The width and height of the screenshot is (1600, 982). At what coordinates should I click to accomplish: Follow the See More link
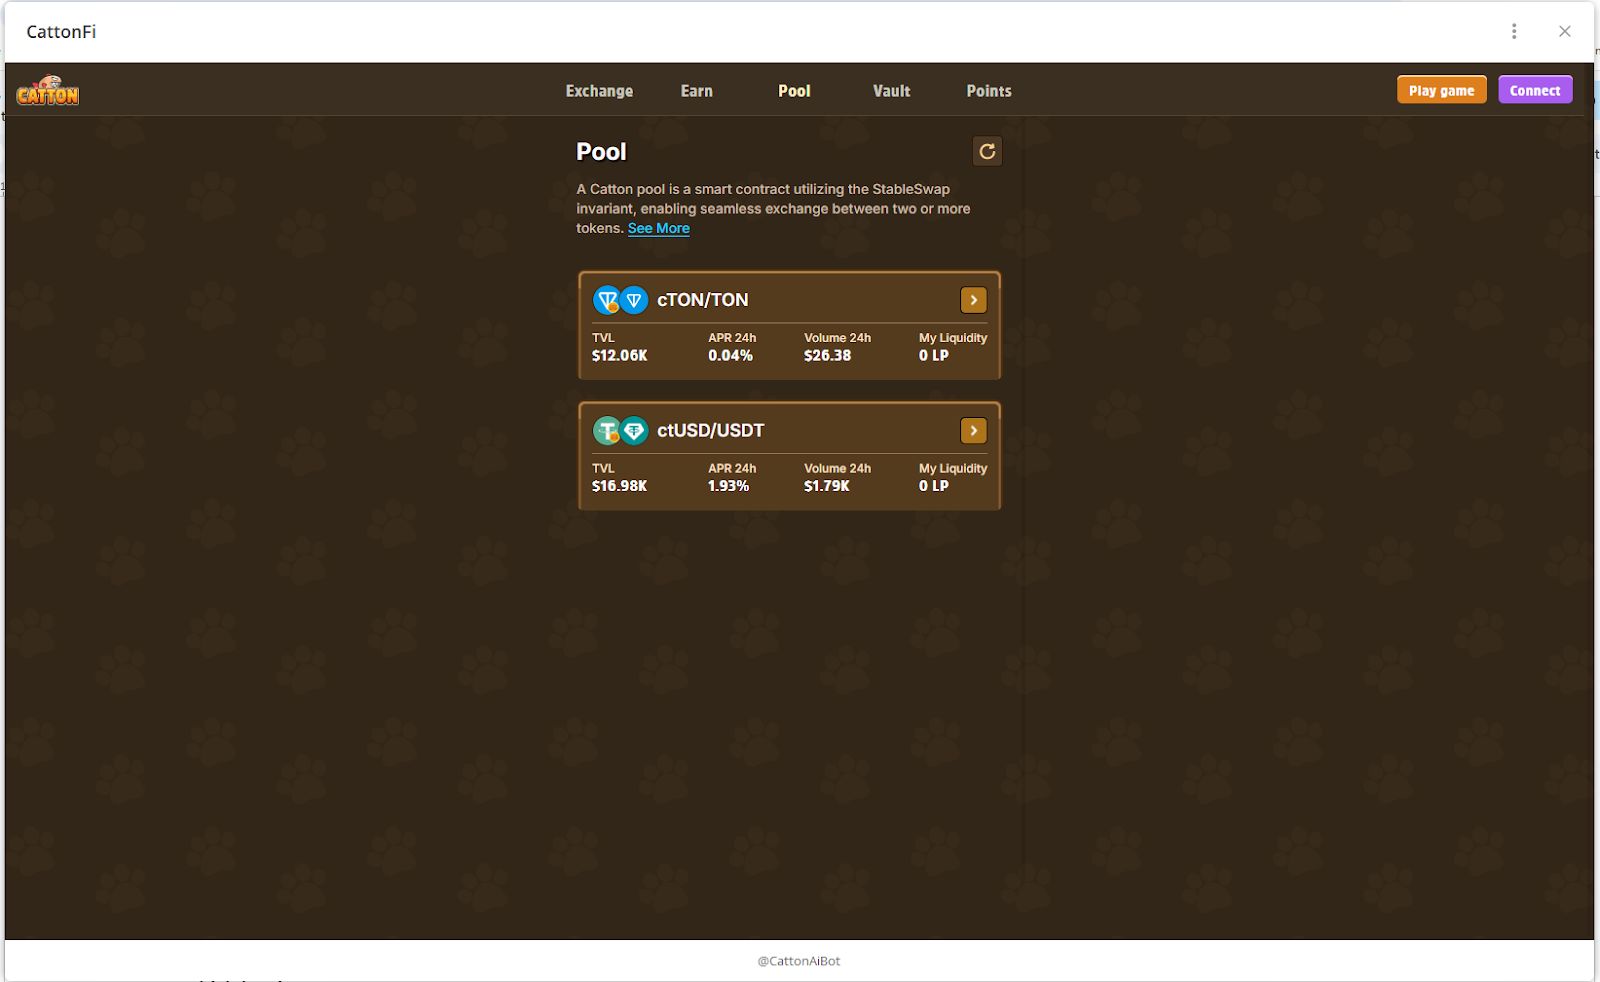(x=658, y=228)
